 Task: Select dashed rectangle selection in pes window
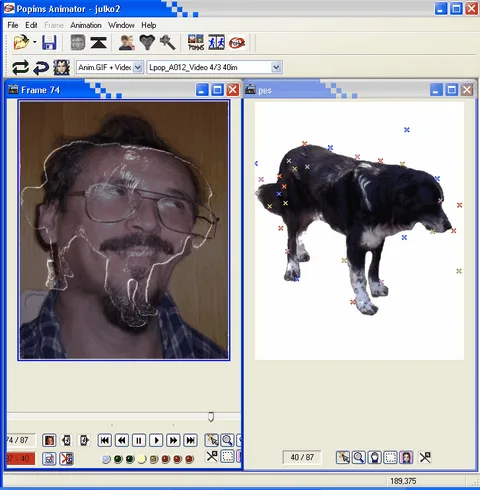[390, 457]
